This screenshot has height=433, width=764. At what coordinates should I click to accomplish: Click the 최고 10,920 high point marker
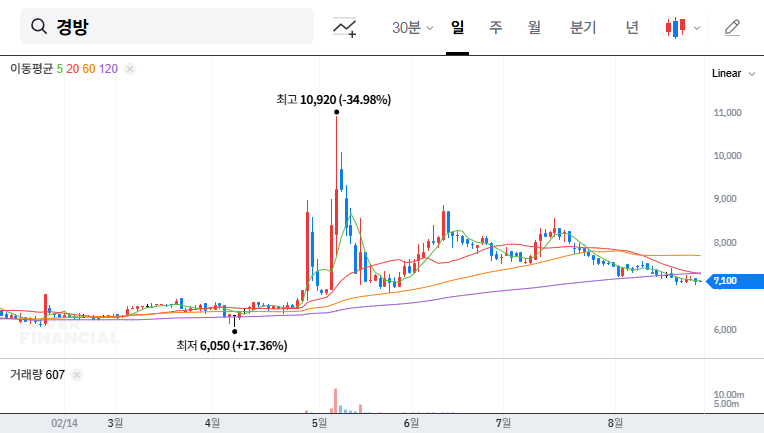tap(336, 112)
